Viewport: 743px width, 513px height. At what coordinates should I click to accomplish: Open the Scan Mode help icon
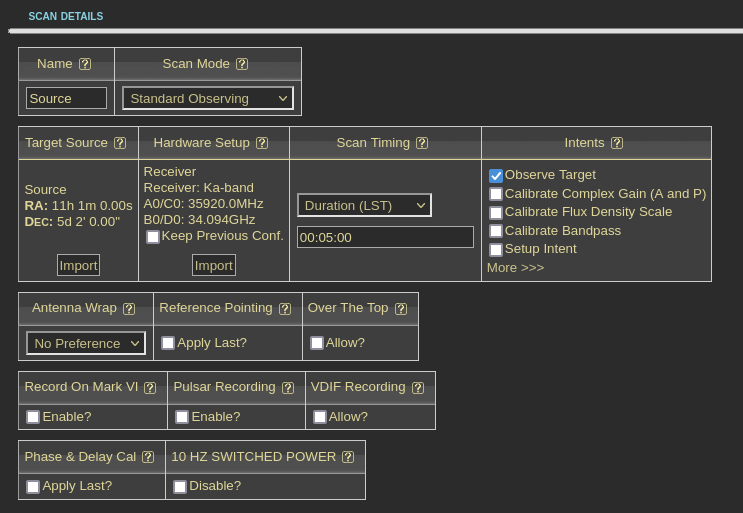pos(242,64)
